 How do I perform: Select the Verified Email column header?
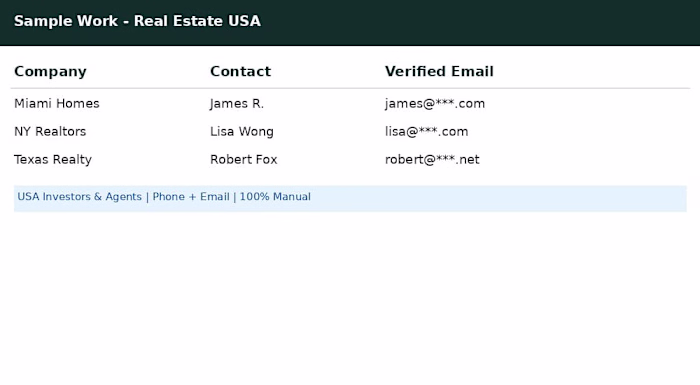tap(439, 71)
